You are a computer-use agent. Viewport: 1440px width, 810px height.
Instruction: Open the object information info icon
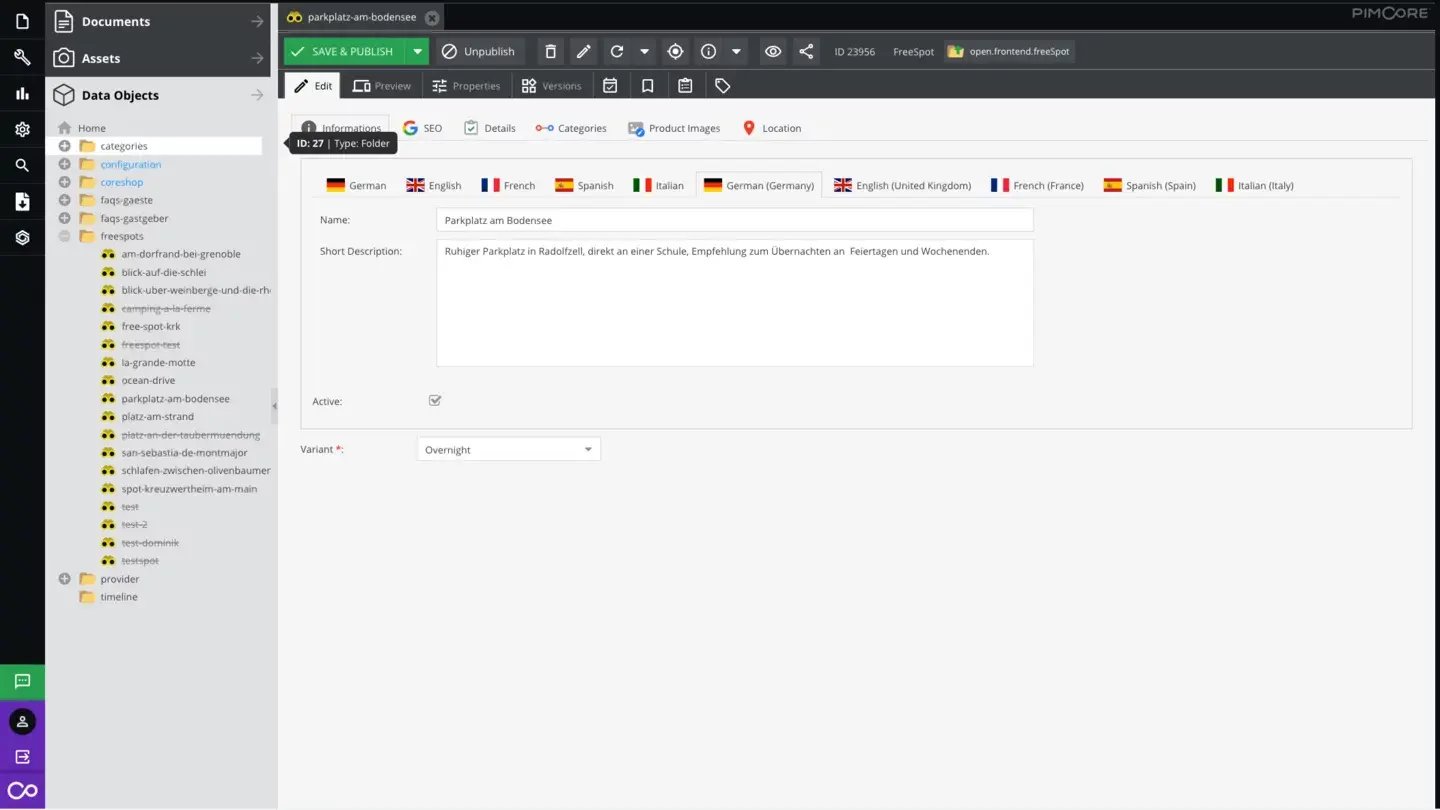pyautogui.click(x=708, y=51)
